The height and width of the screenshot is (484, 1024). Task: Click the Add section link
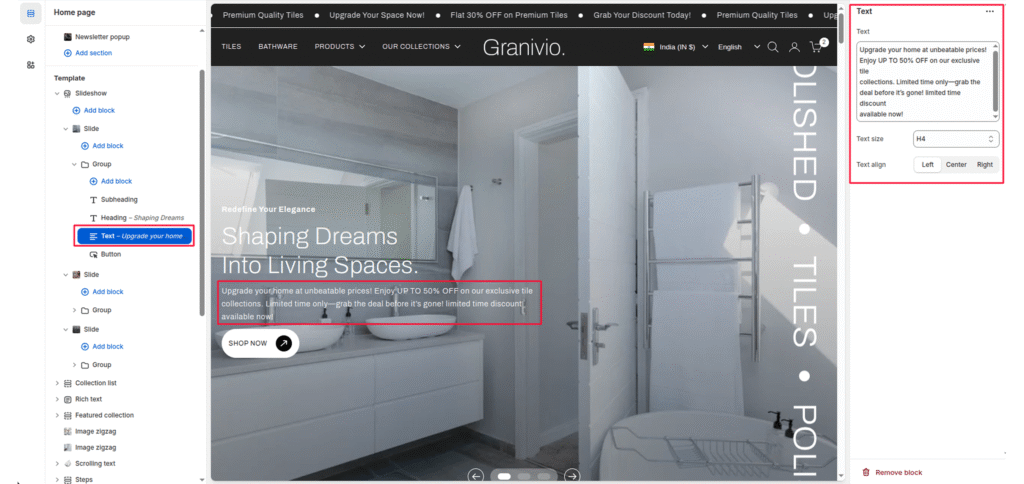[93, 53]
